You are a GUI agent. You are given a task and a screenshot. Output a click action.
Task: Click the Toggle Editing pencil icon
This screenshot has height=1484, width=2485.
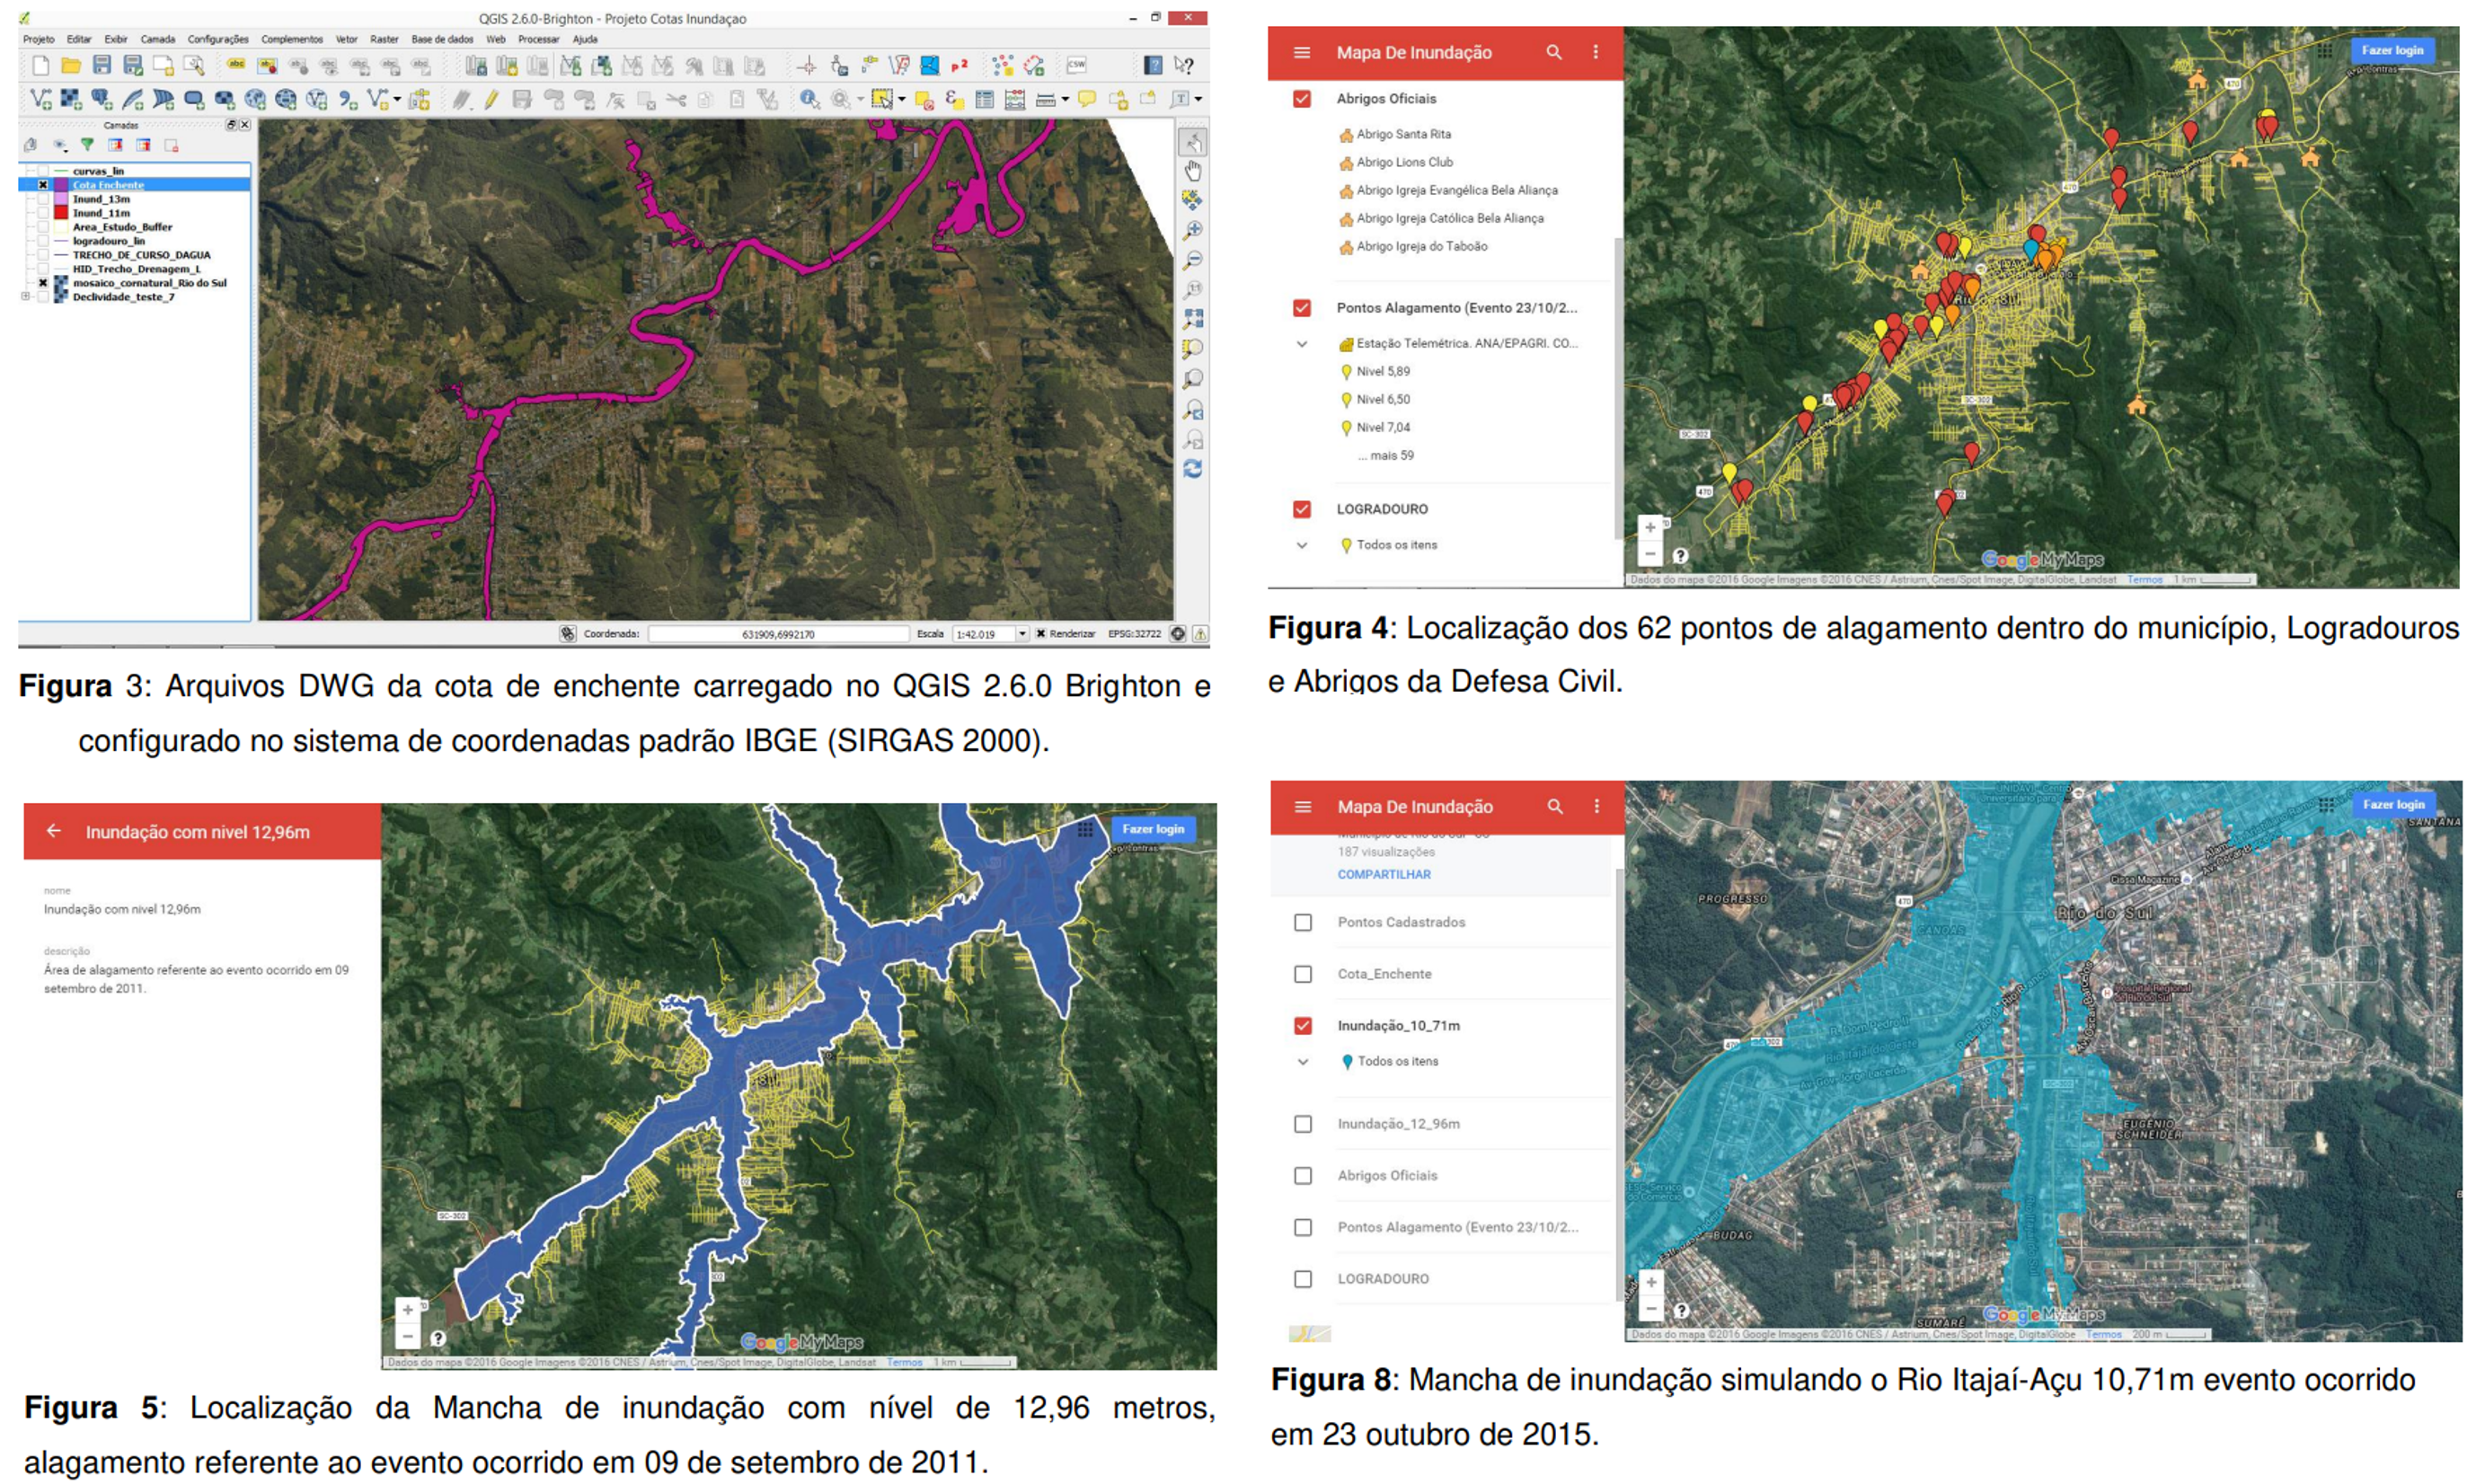[x=491, y=99]
